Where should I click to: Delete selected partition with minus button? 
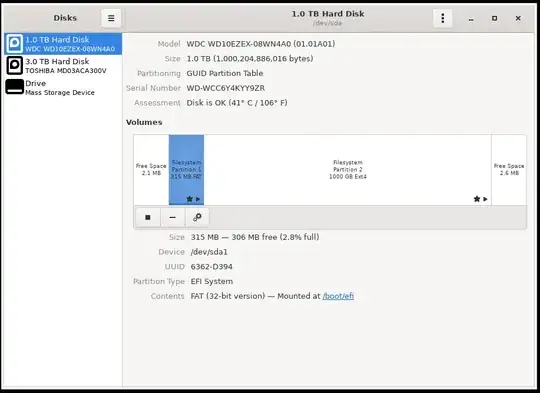[x=173, y=217]
